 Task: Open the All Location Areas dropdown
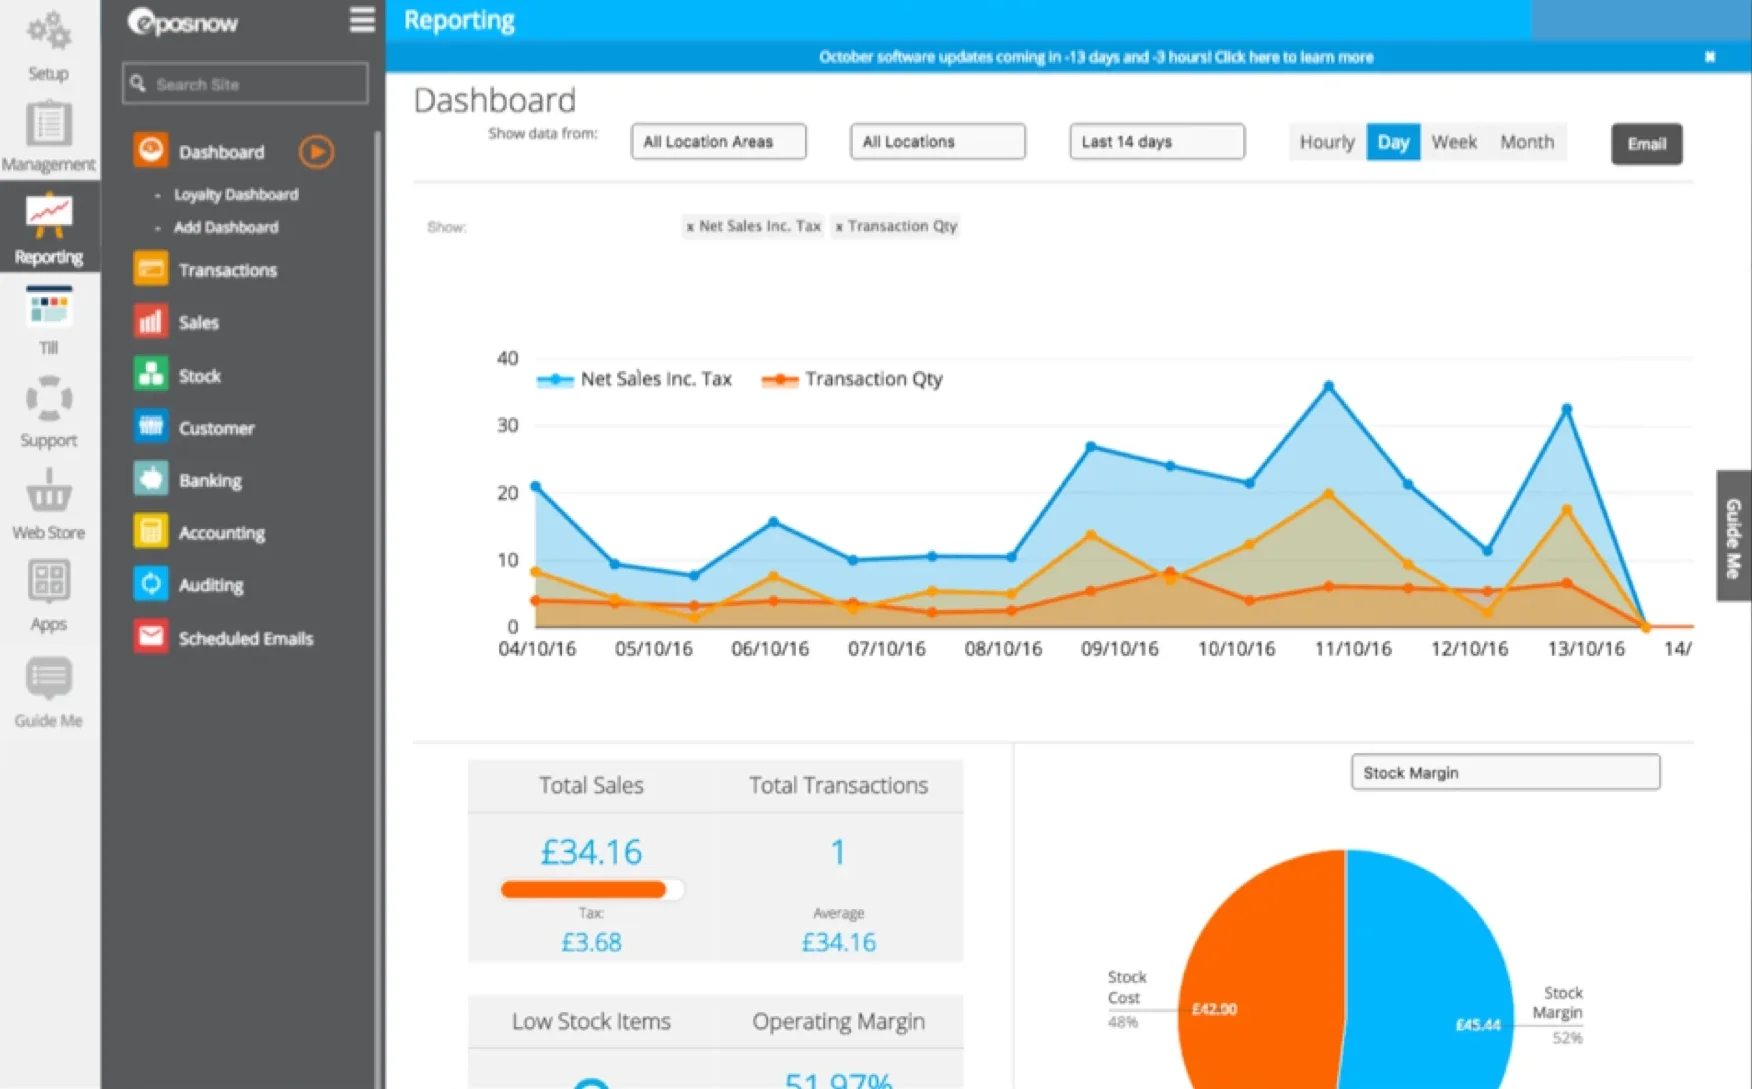[718, 141]
